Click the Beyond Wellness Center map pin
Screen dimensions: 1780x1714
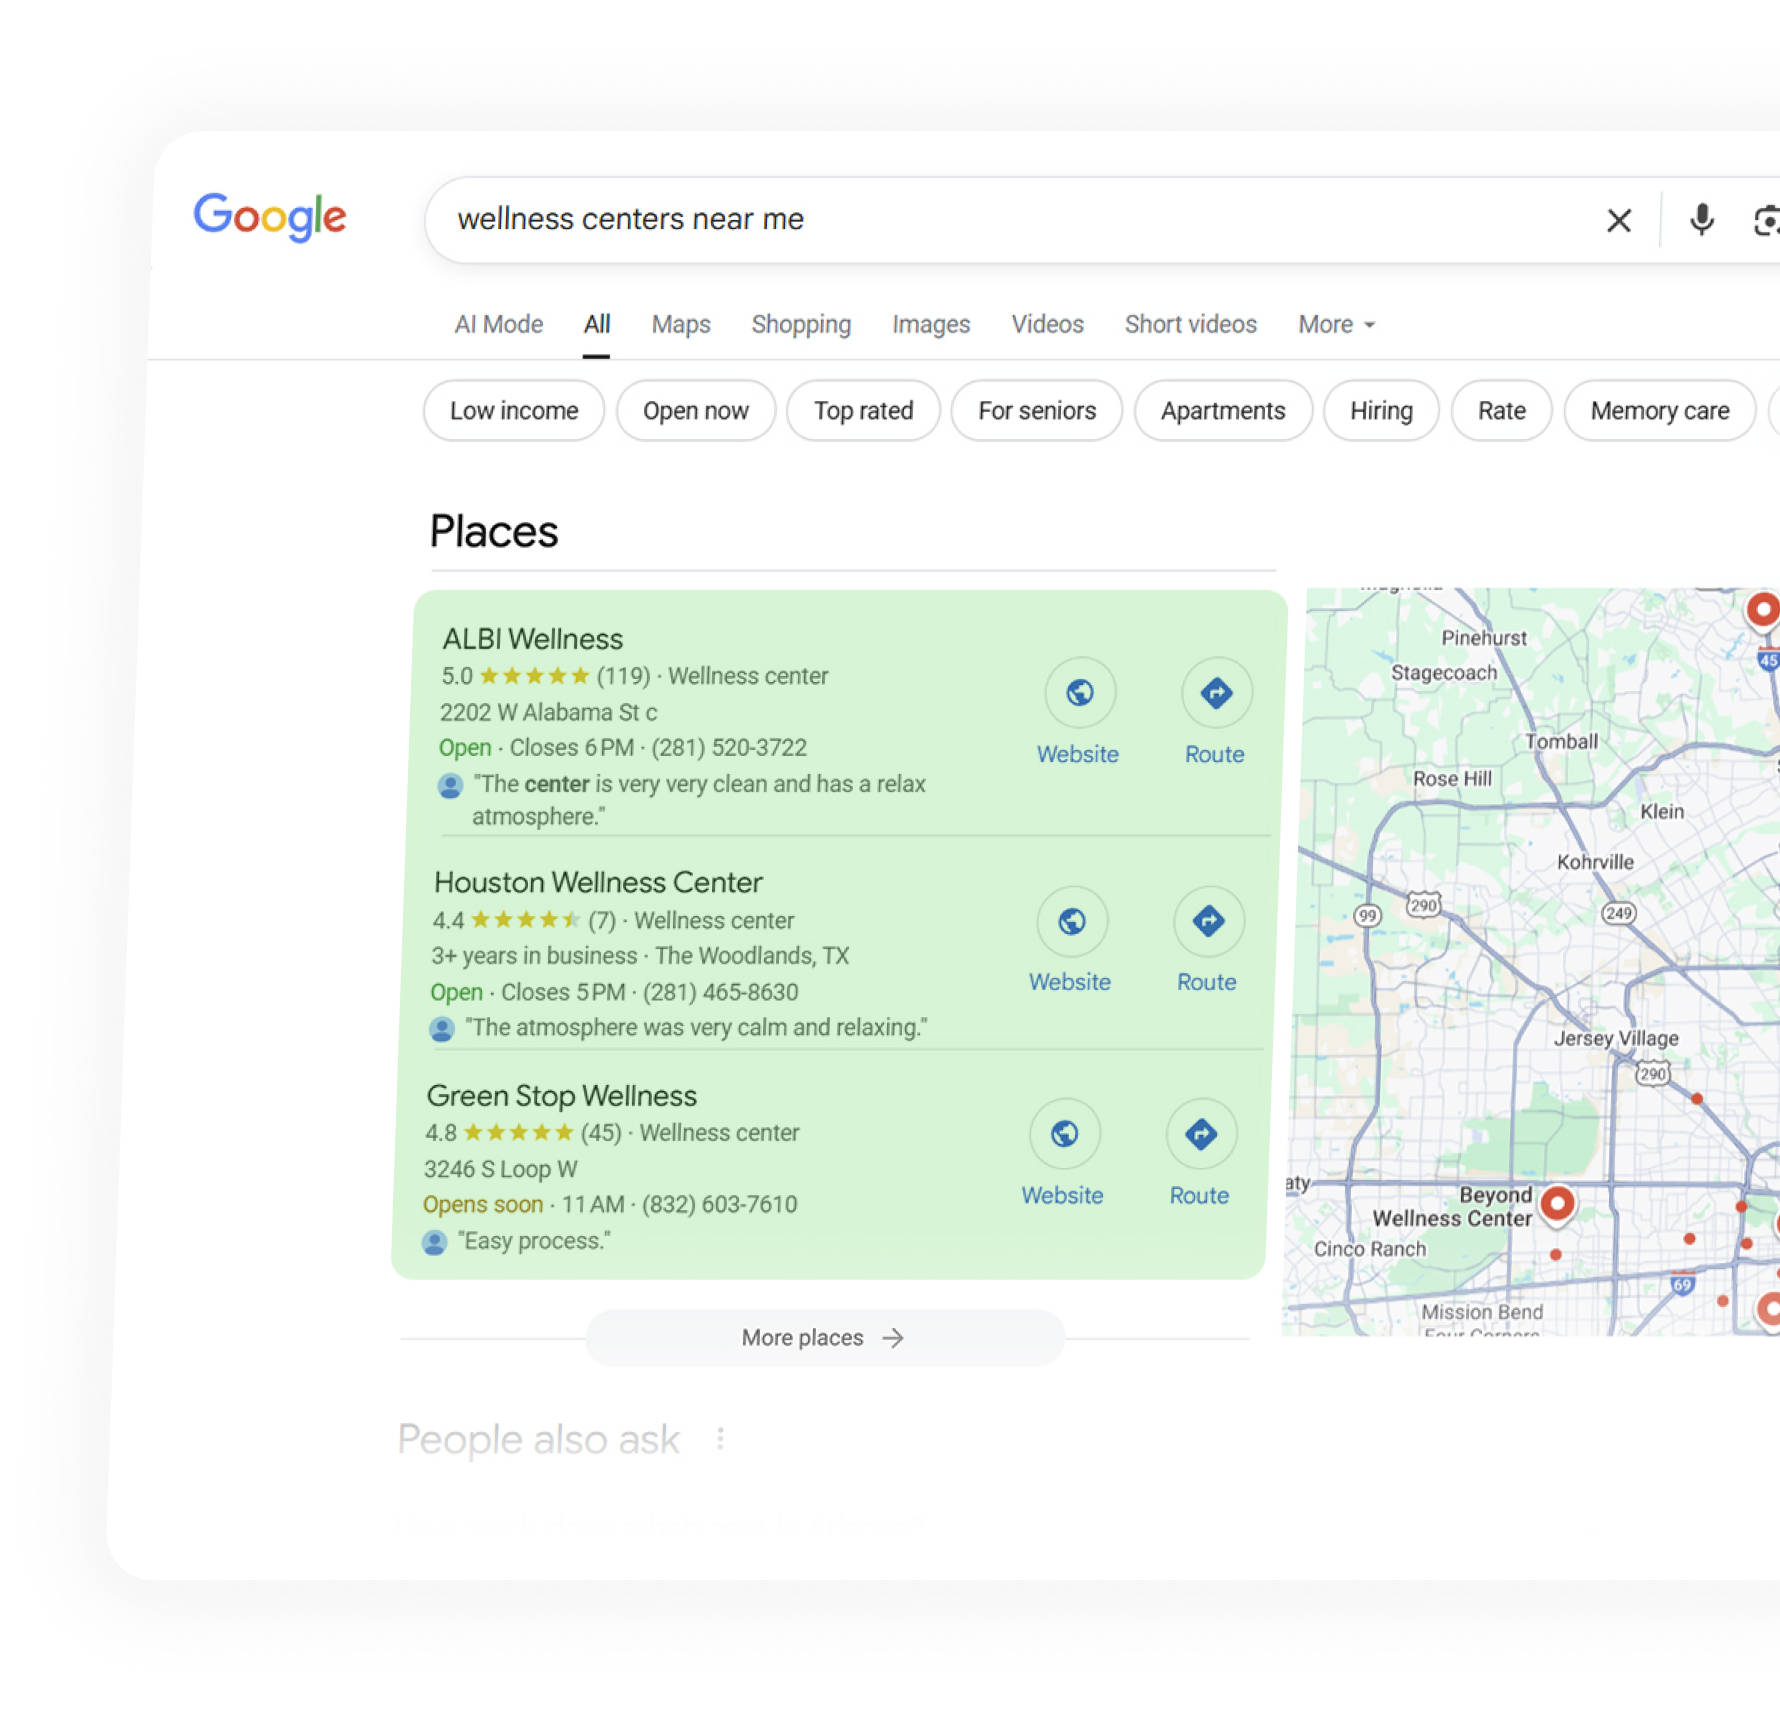pos(1556,1203)
